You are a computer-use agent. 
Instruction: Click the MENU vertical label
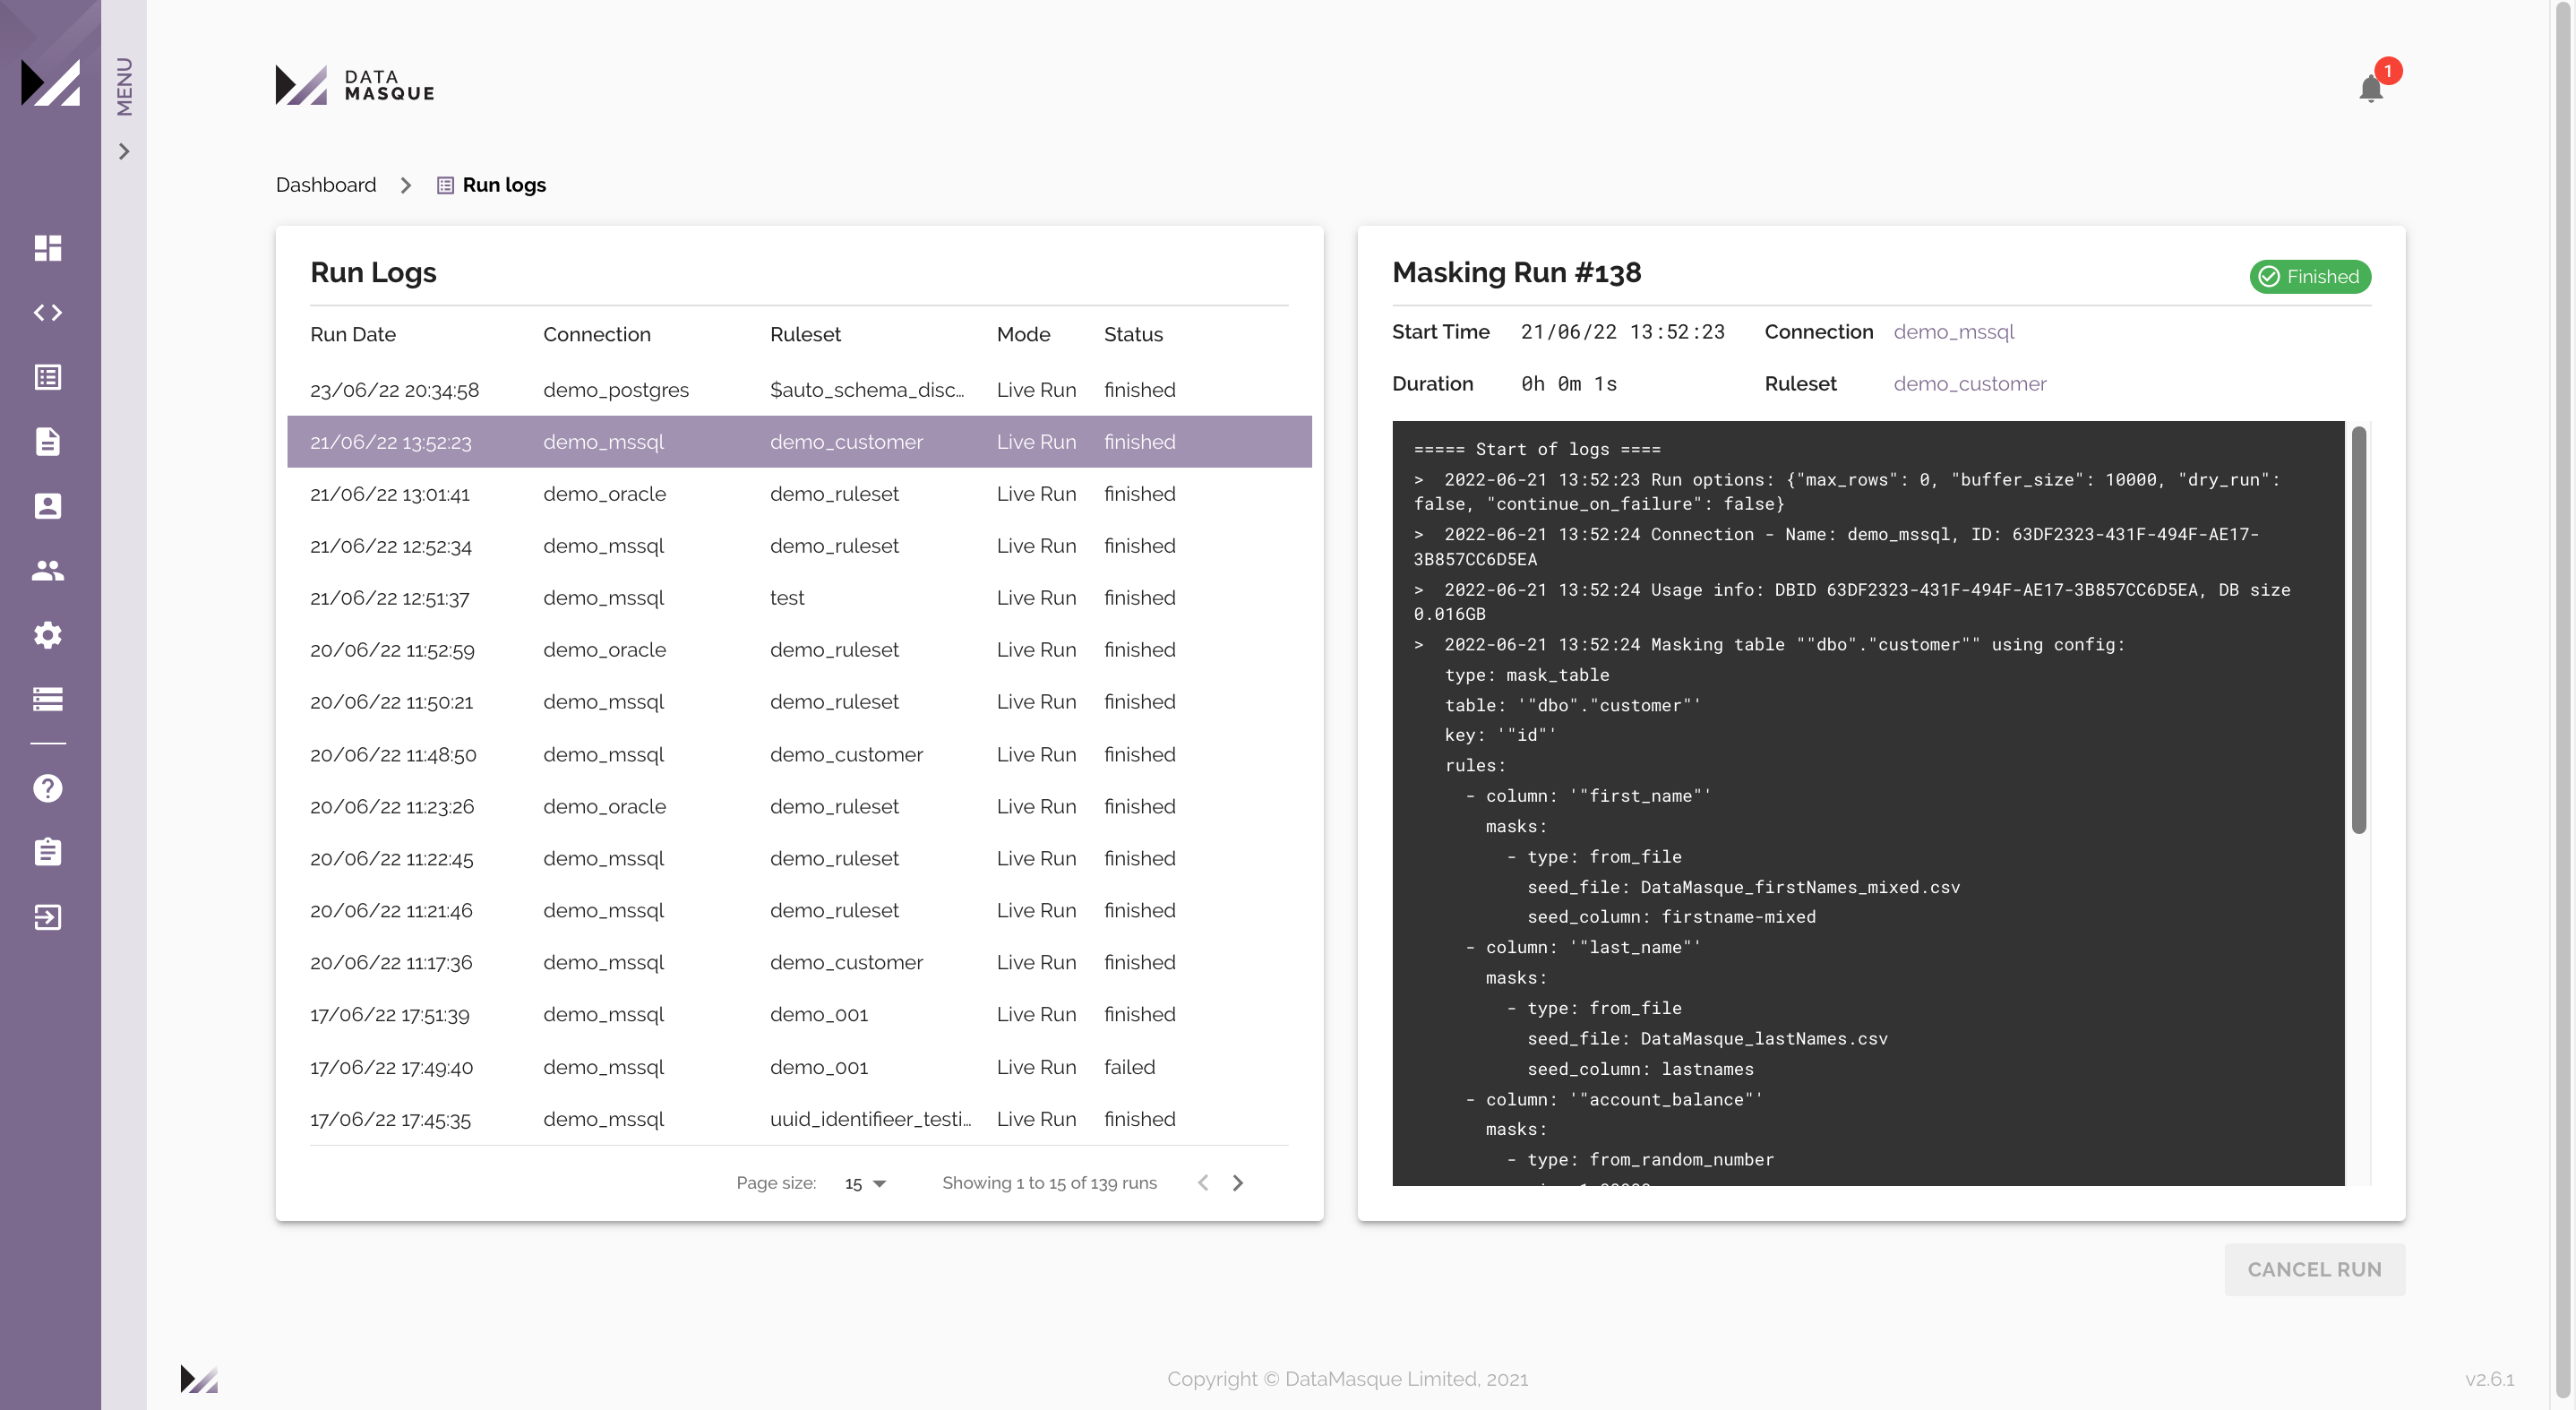[x=124, y=86]
